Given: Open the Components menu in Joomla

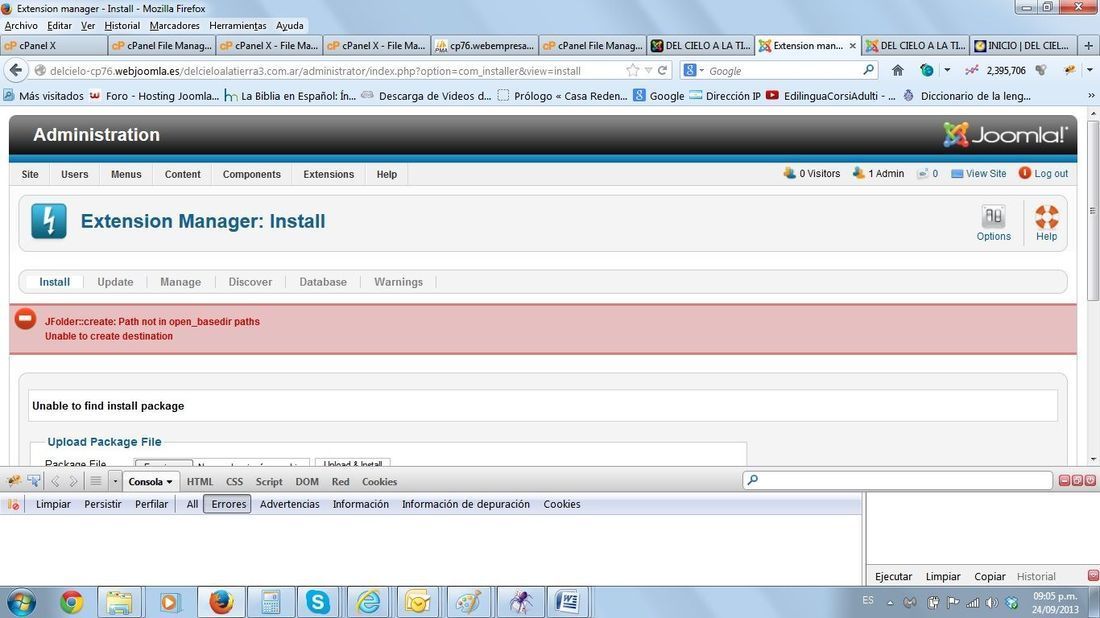Looking at the screenshot, I should click(252, 174).
